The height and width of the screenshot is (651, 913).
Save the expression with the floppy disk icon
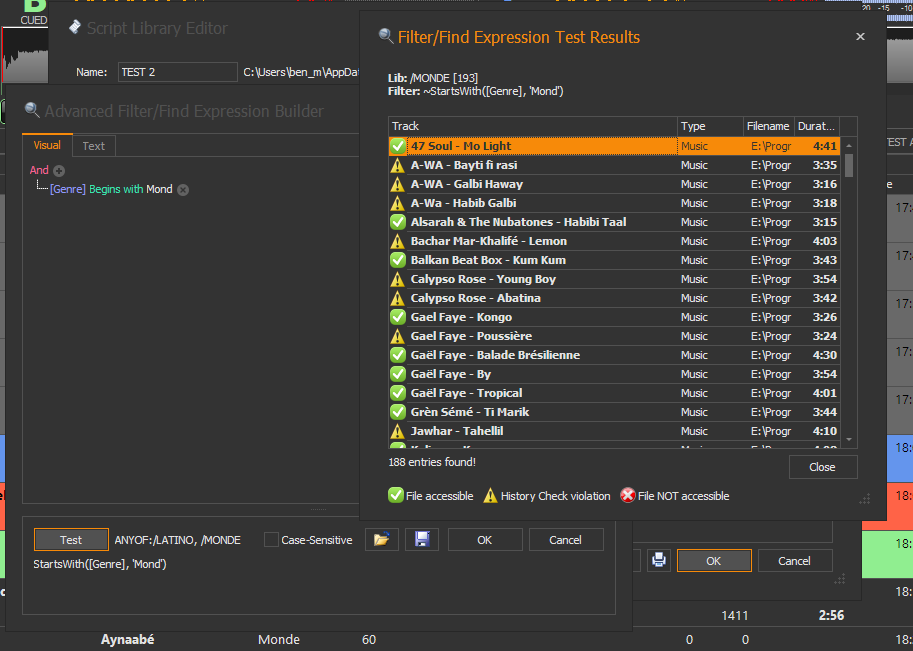[x=421, y=540]
